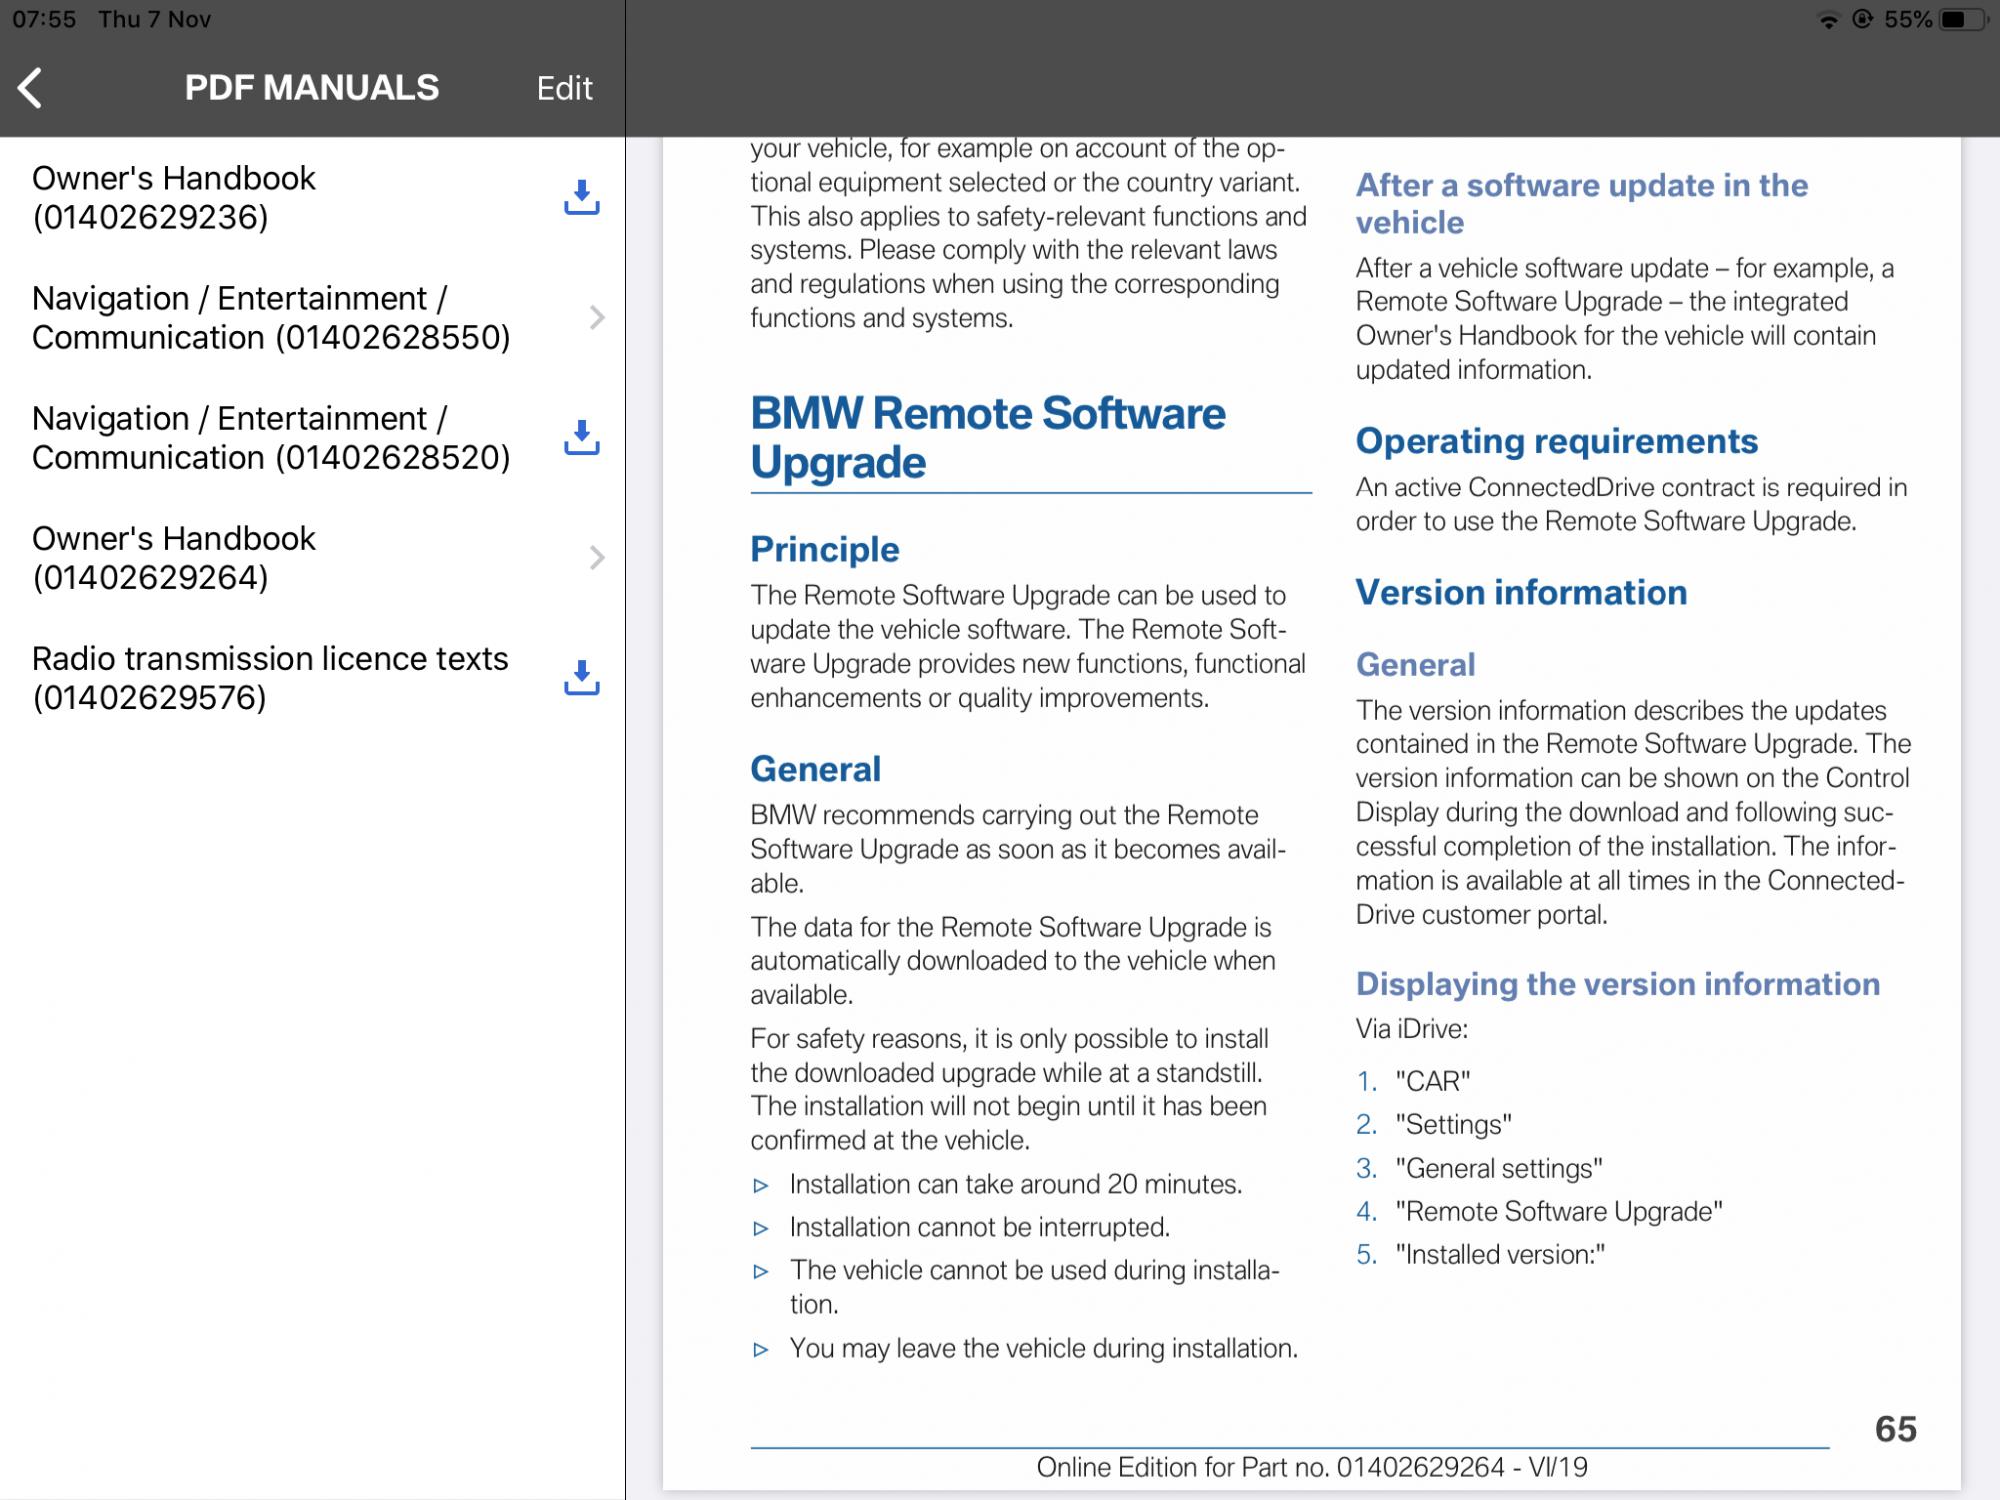
Task: Tap the Thu 7 Nov date
Action: pos(154,20)
